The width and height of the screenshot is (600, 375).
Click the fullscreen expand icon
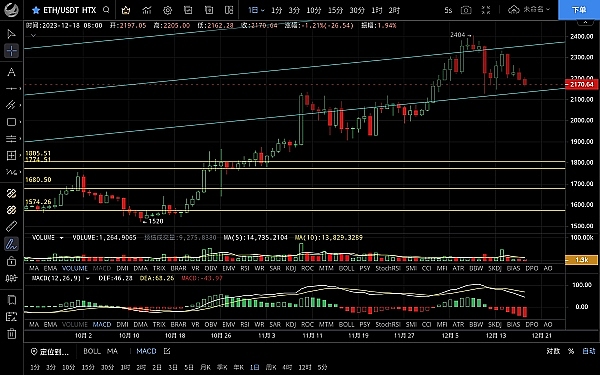tap(486, 10)
